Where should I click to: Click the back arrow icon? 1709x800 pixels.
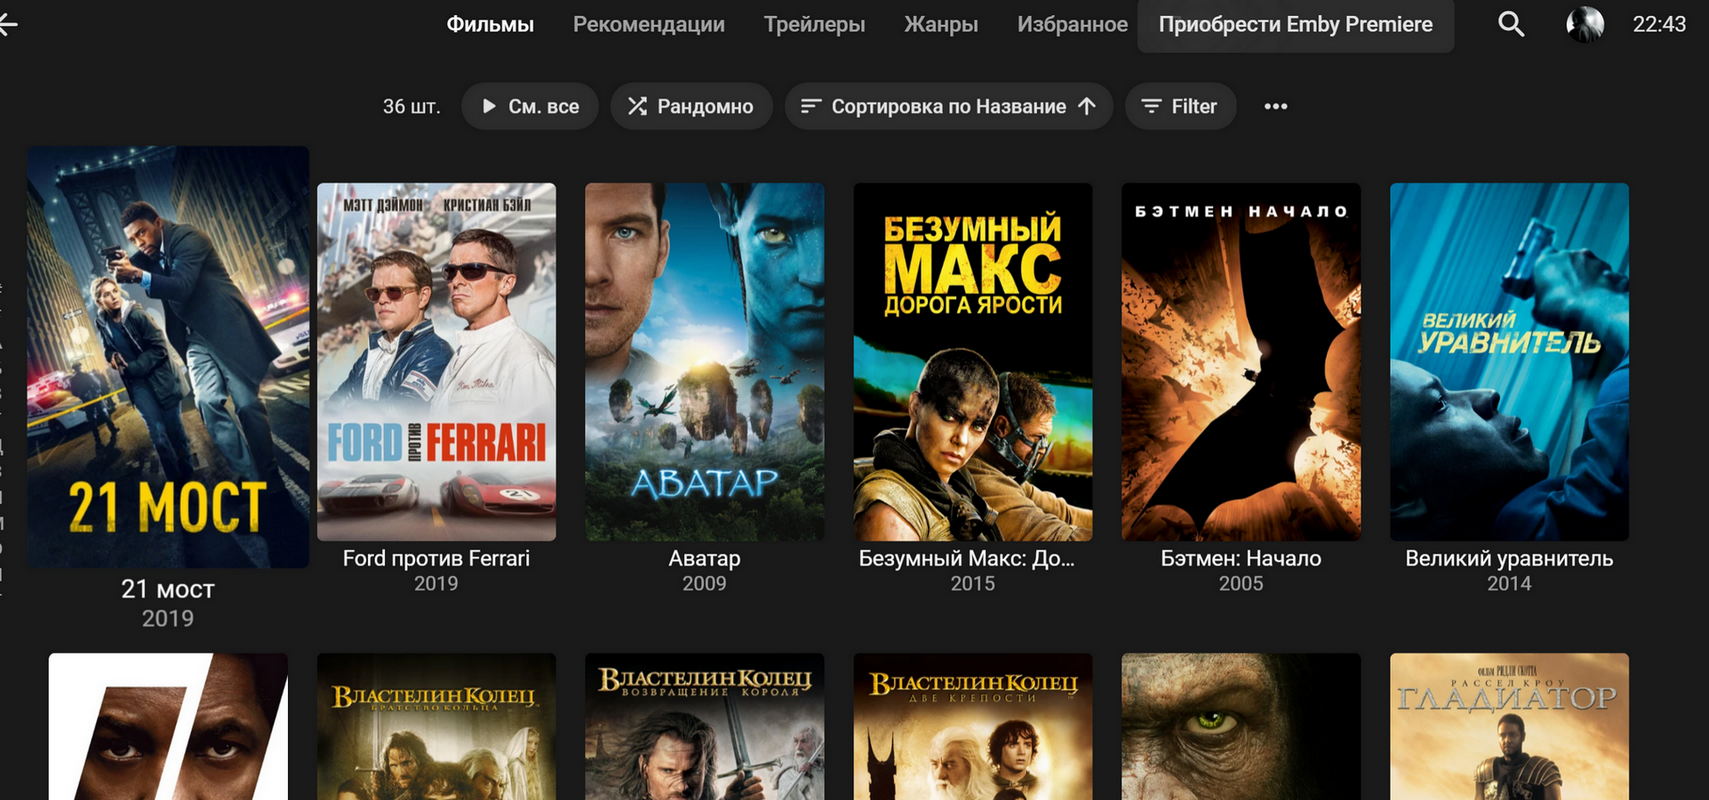tap(8, 24)
